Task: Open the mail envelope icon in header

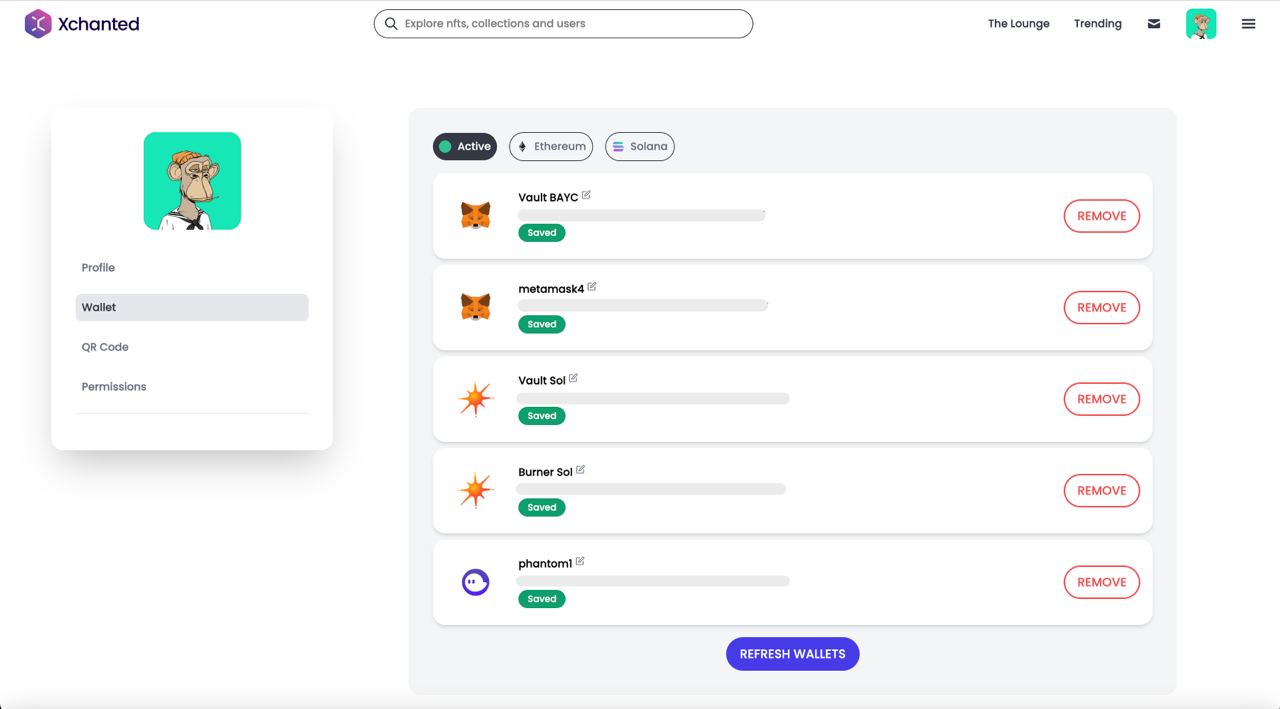Action: [1154, 24]
